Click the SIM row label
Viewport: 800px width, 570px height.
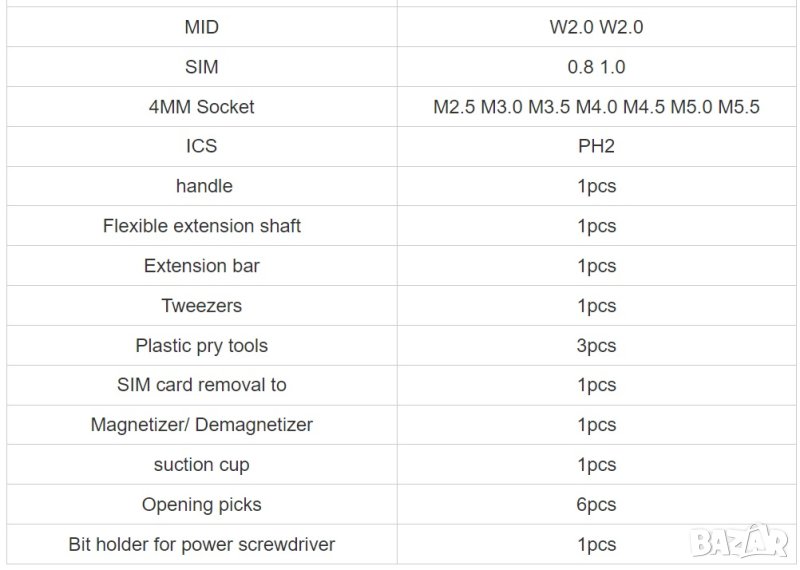[x=202, y=67]
